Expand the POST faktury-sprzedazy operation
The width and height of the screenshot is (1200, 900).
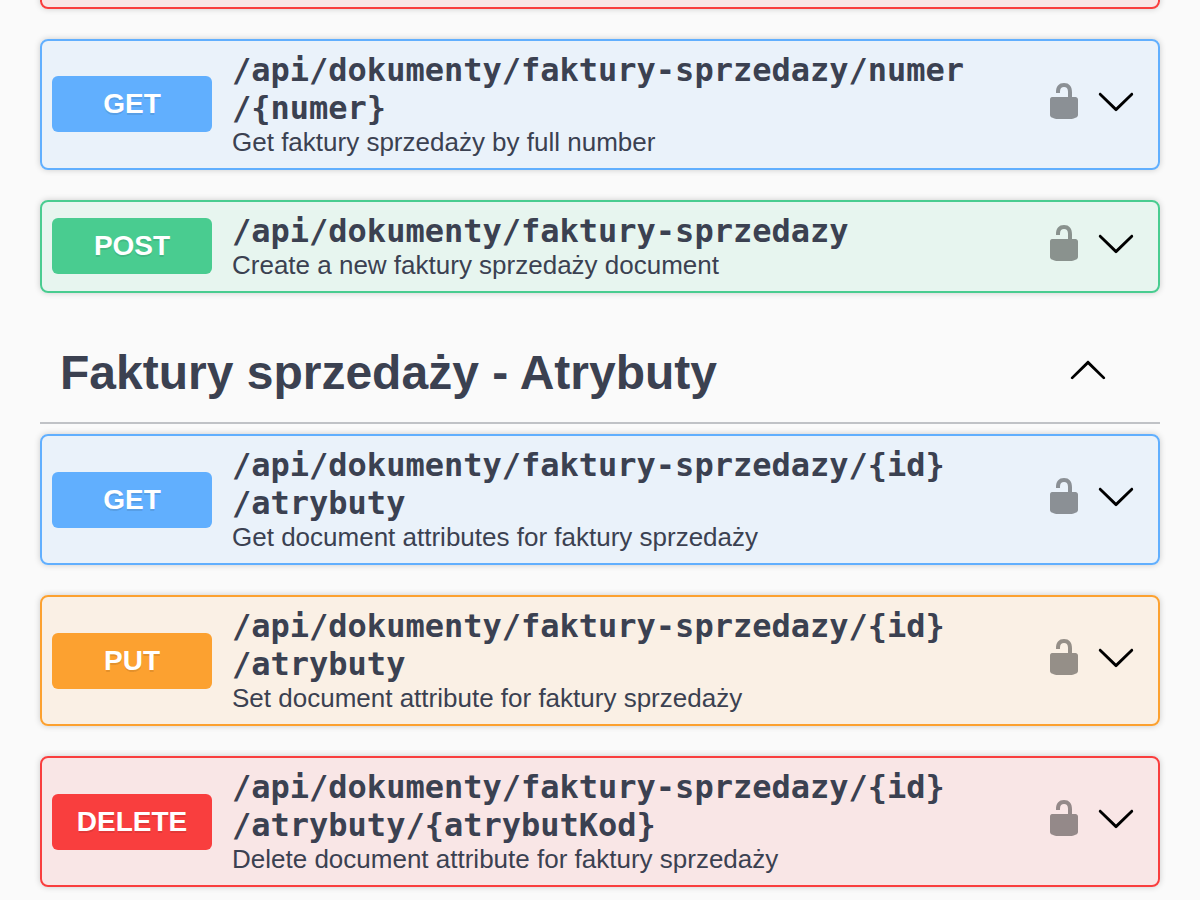1117,243
